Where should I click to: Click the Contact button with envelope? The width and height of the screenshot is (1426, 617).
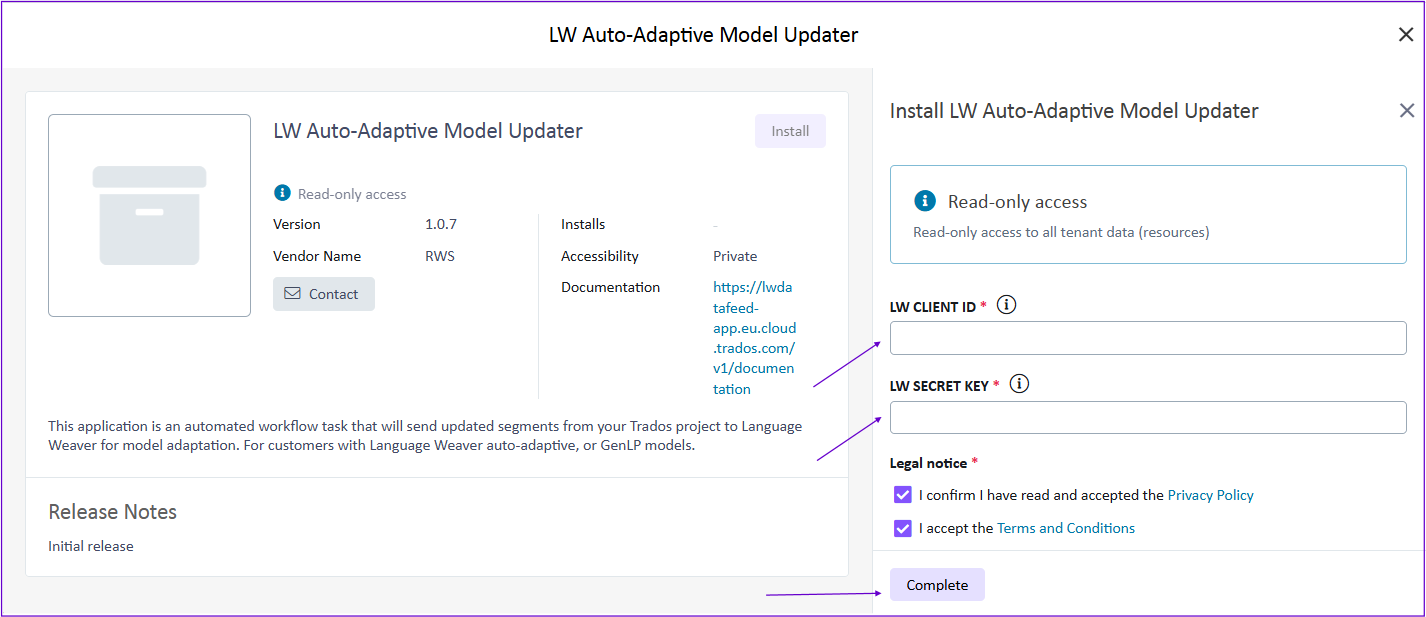pos(323,294)
